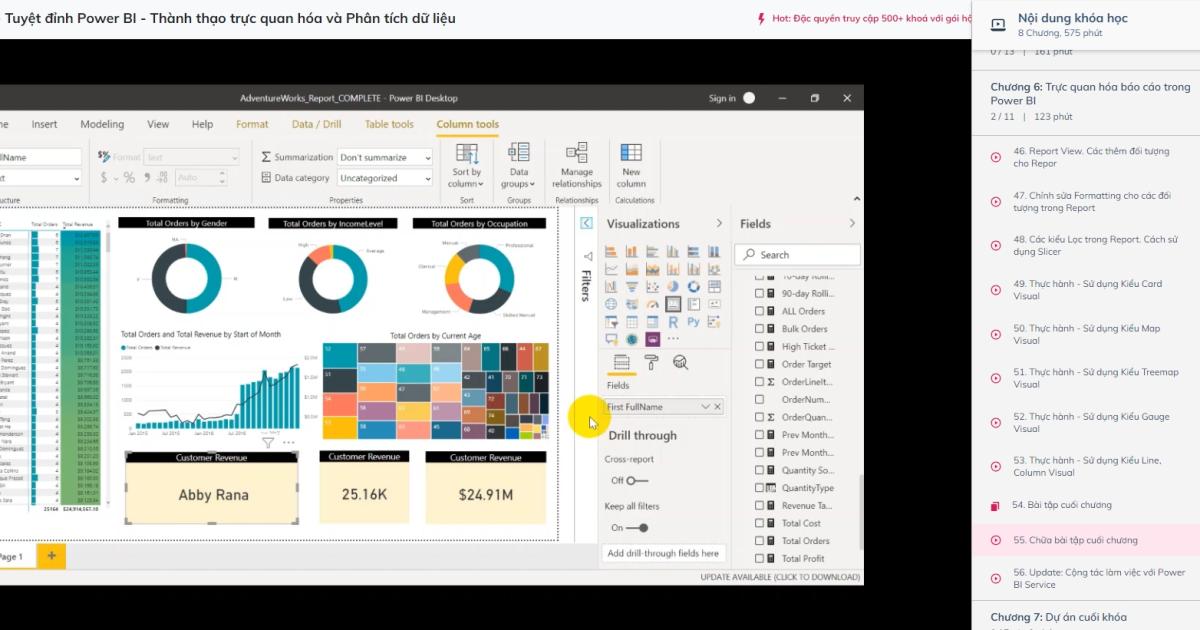Image resolution: width=1200 pixels, height=630 pixels.
Task: Click the percent format icon
Action: coord(129,177)
